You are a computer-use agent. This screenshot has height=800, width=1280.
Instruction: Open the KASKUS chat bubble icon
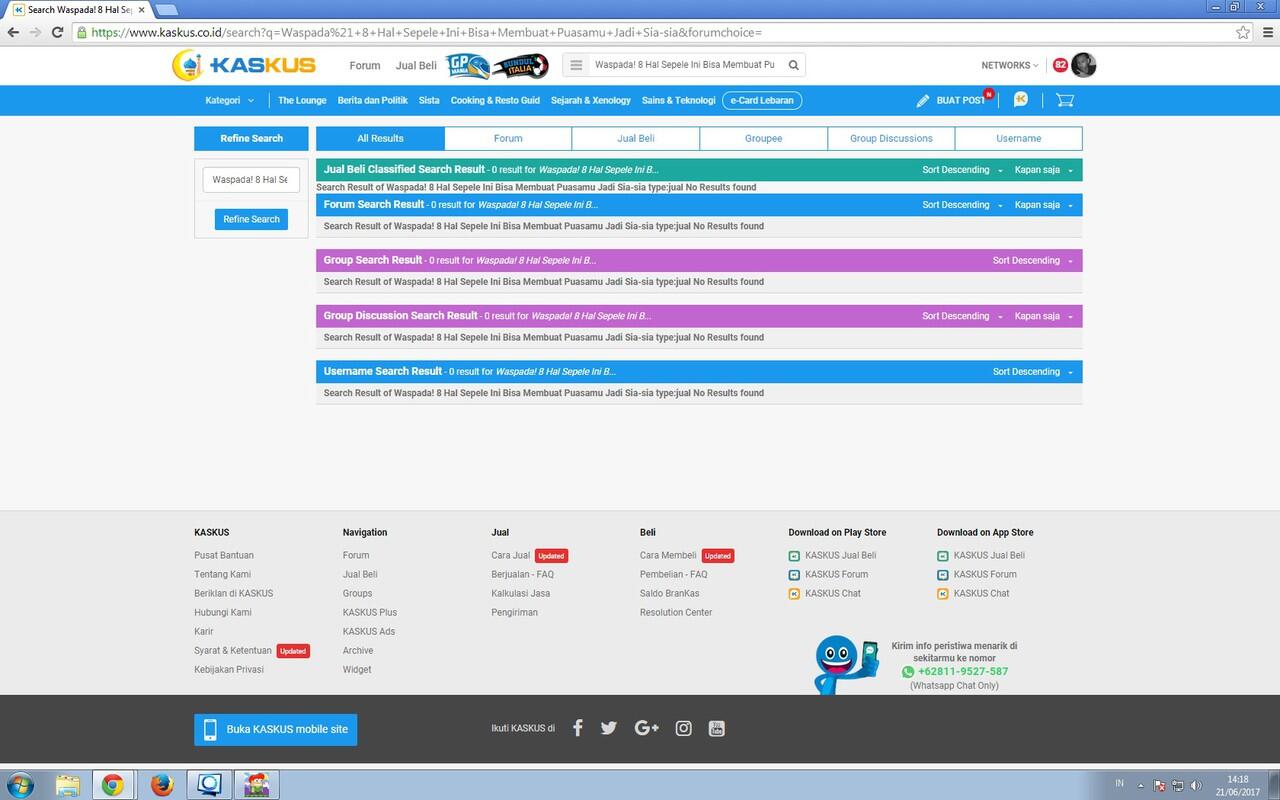[x=1020, y=99]
